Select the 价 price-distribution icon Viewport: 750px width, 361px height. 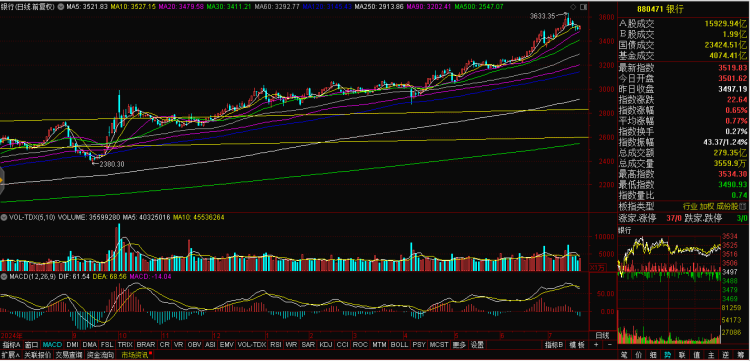click(639, 355)
